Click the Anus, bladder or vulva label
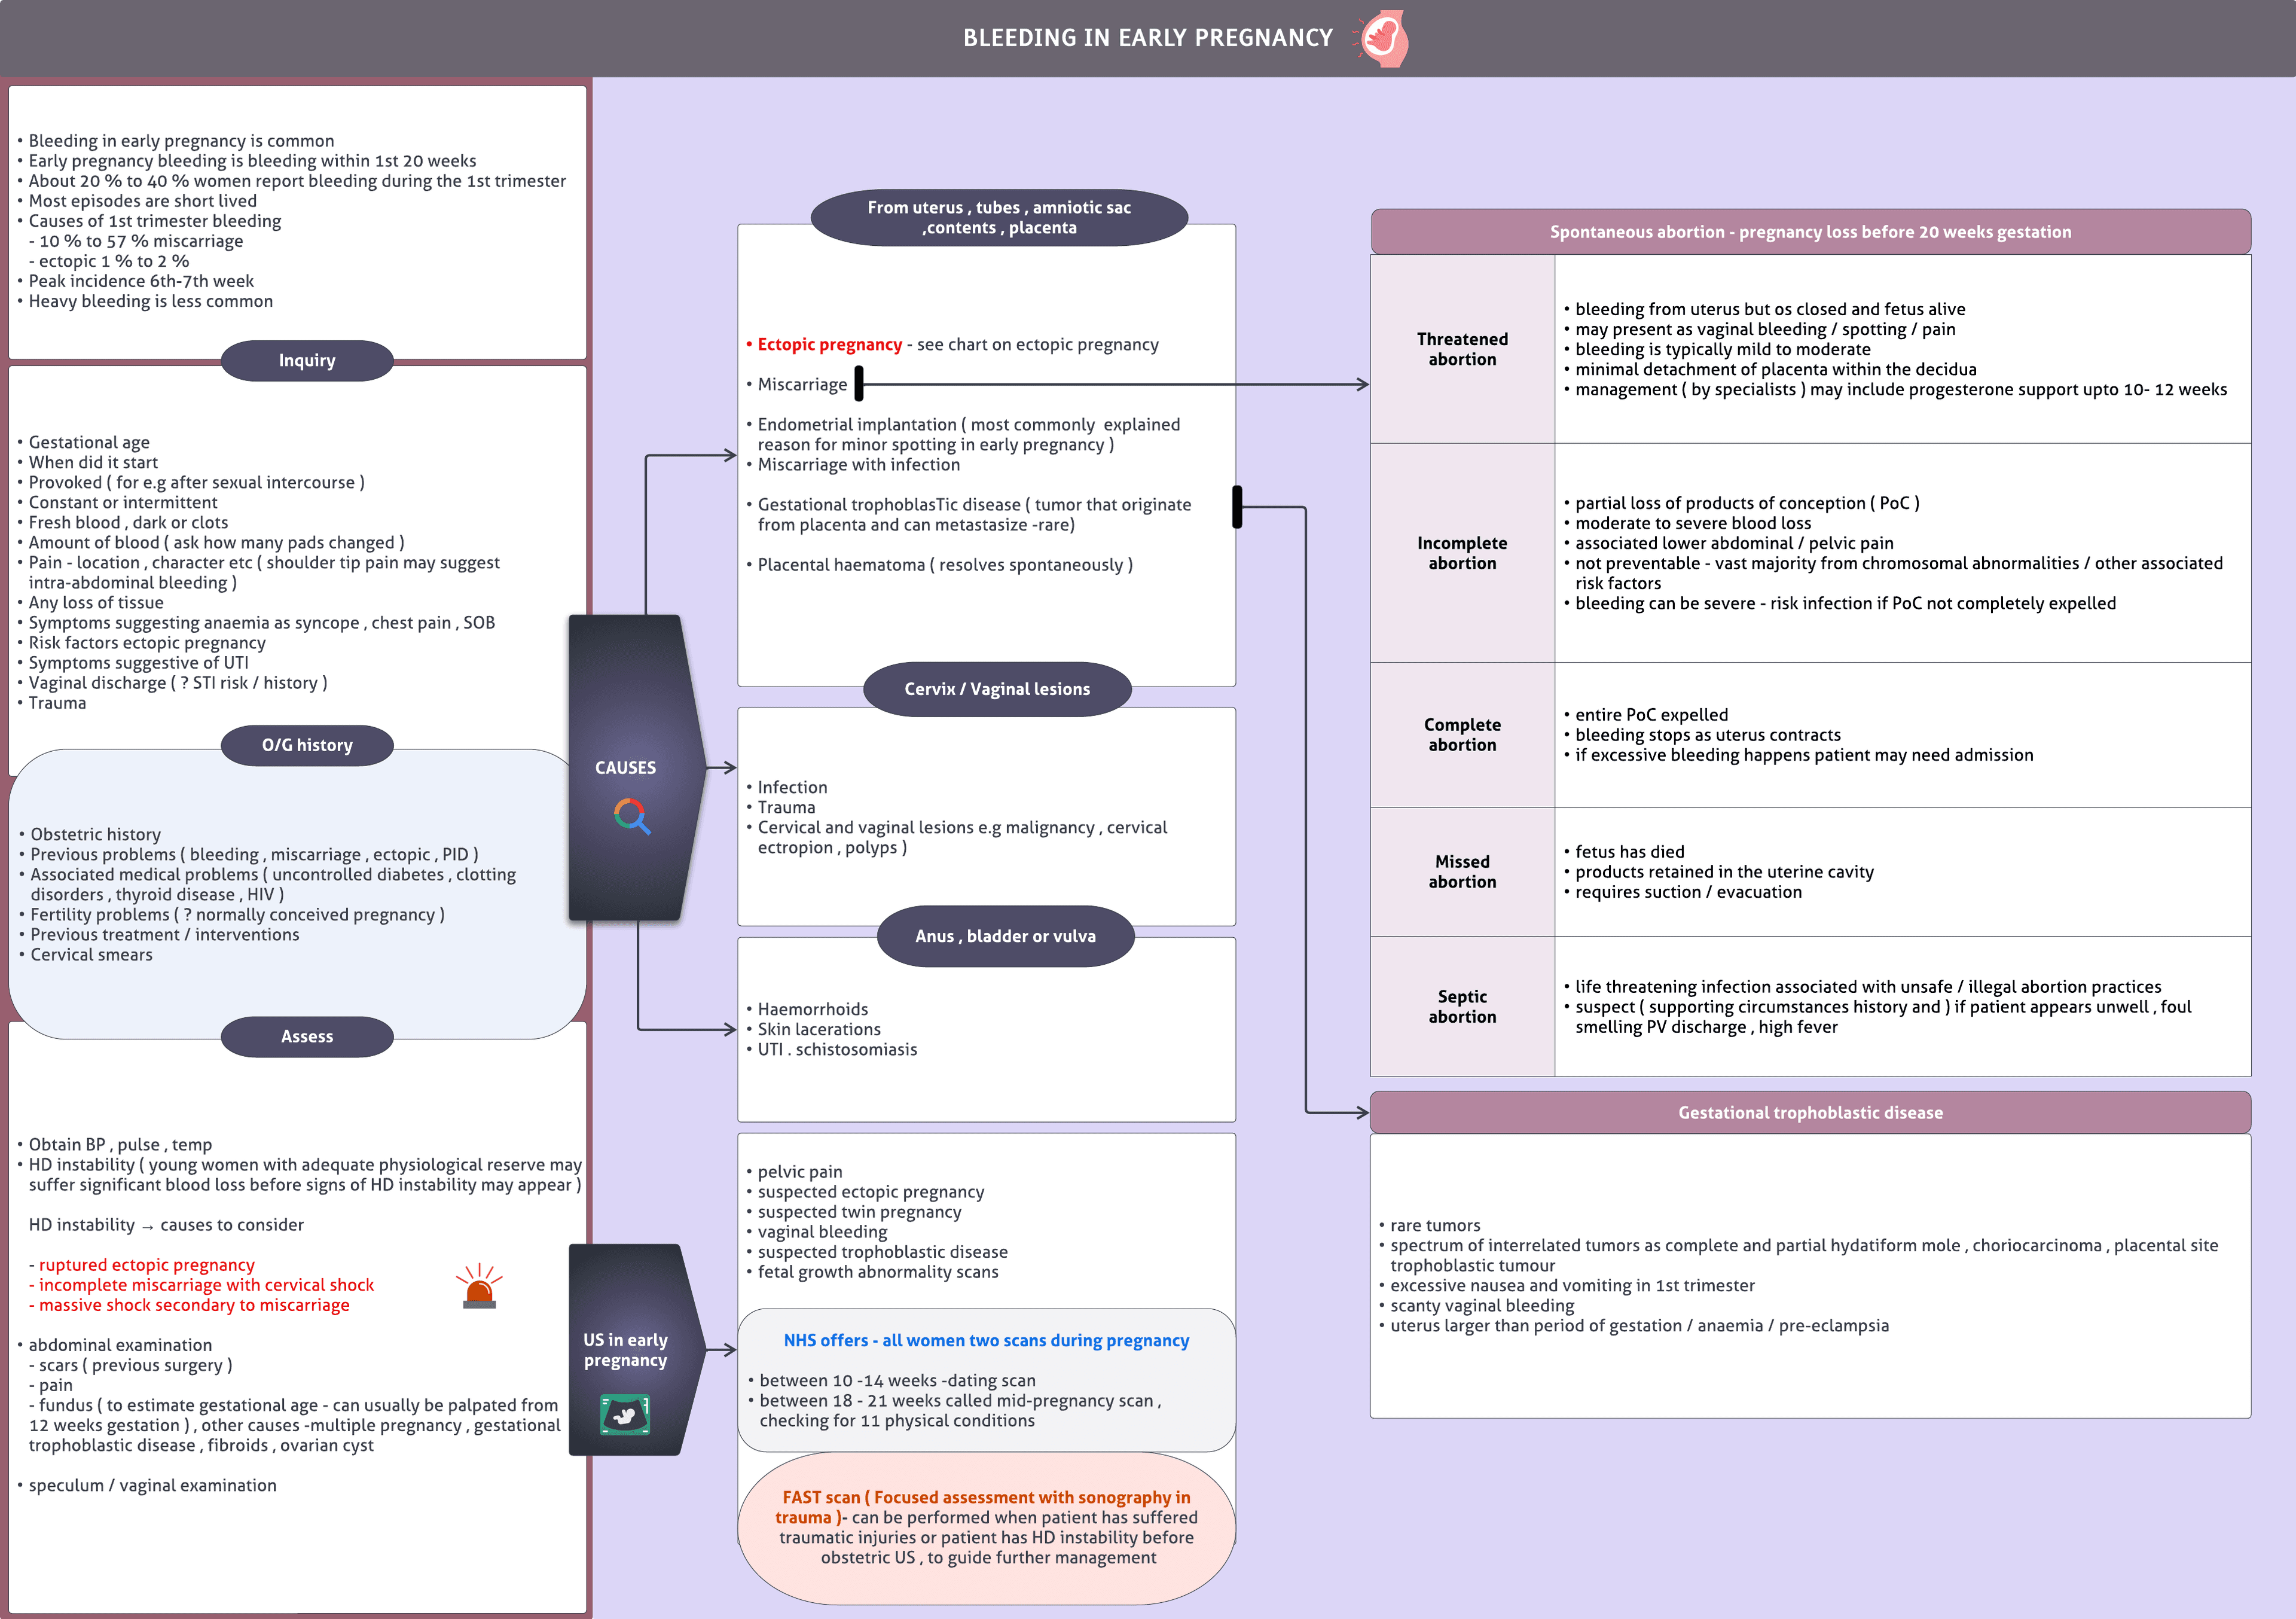Screen dimensions: 2296x1619 pos(1005,936)
